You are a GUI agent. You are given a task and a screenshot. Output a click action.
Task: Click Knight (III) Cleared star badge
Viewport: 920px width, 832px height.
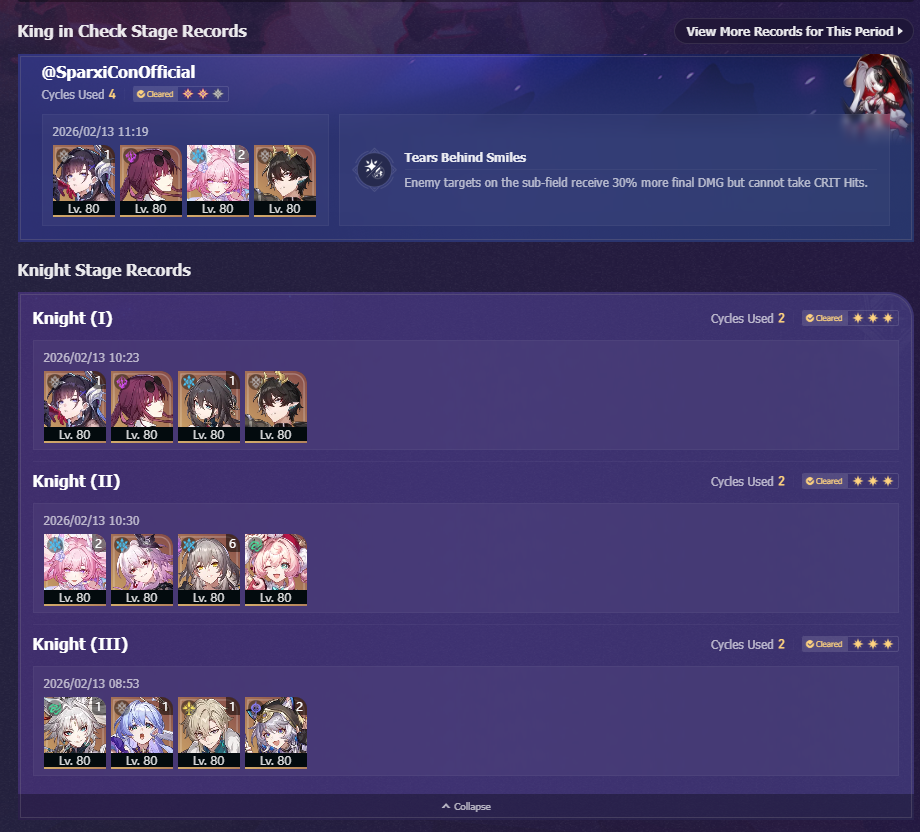pos(850,644)
